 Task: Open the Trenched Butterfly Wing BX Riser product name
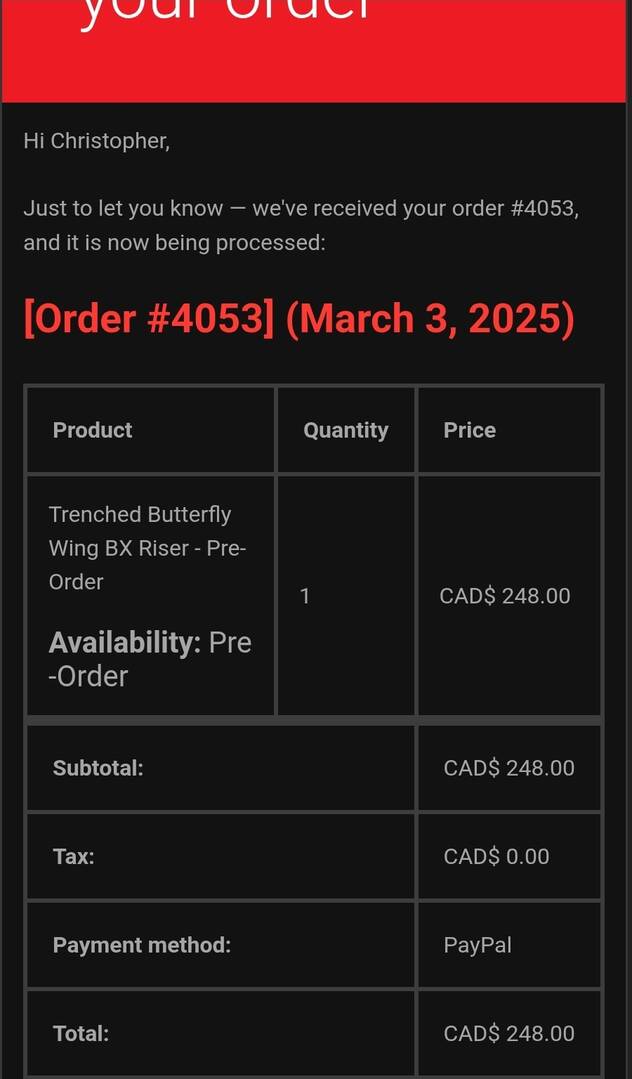[x=147, y=547]
